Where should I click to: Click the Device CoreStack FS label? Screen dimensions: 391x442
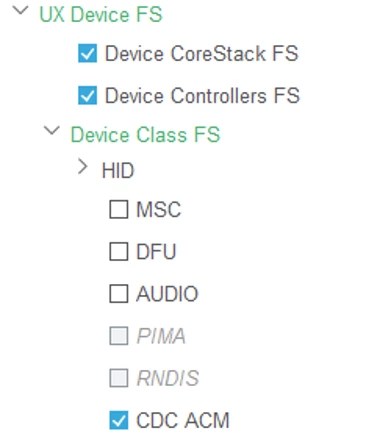(202, 54)
